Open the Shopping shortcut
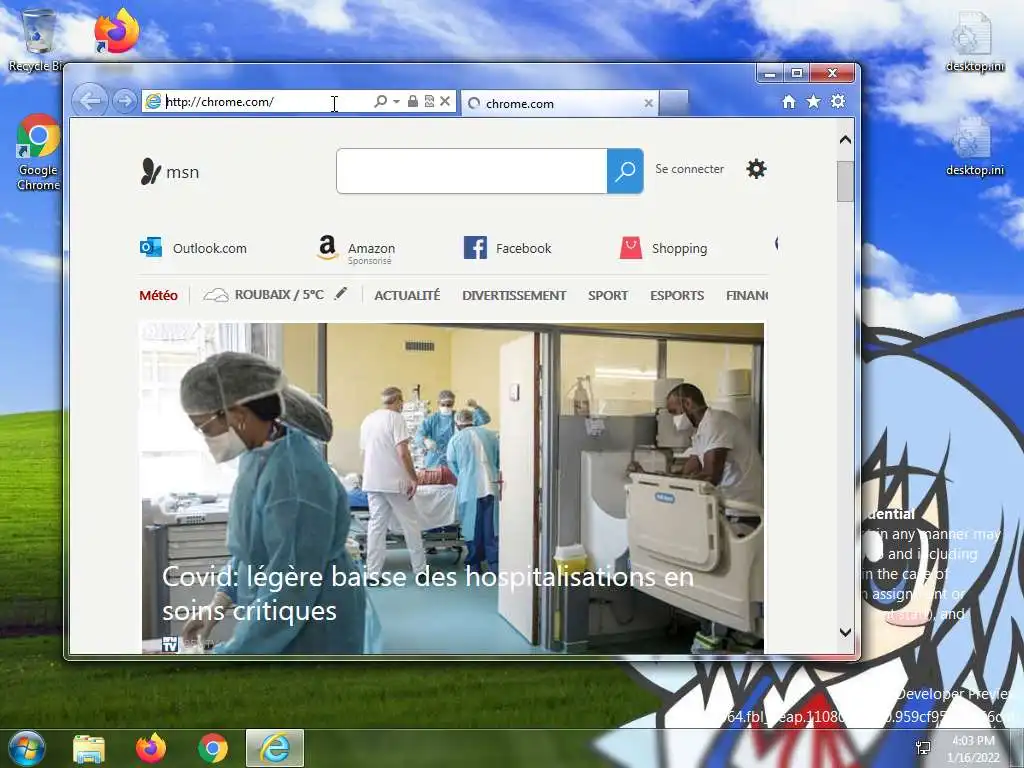Screen dimensions: 1024x768 (664, 248)
